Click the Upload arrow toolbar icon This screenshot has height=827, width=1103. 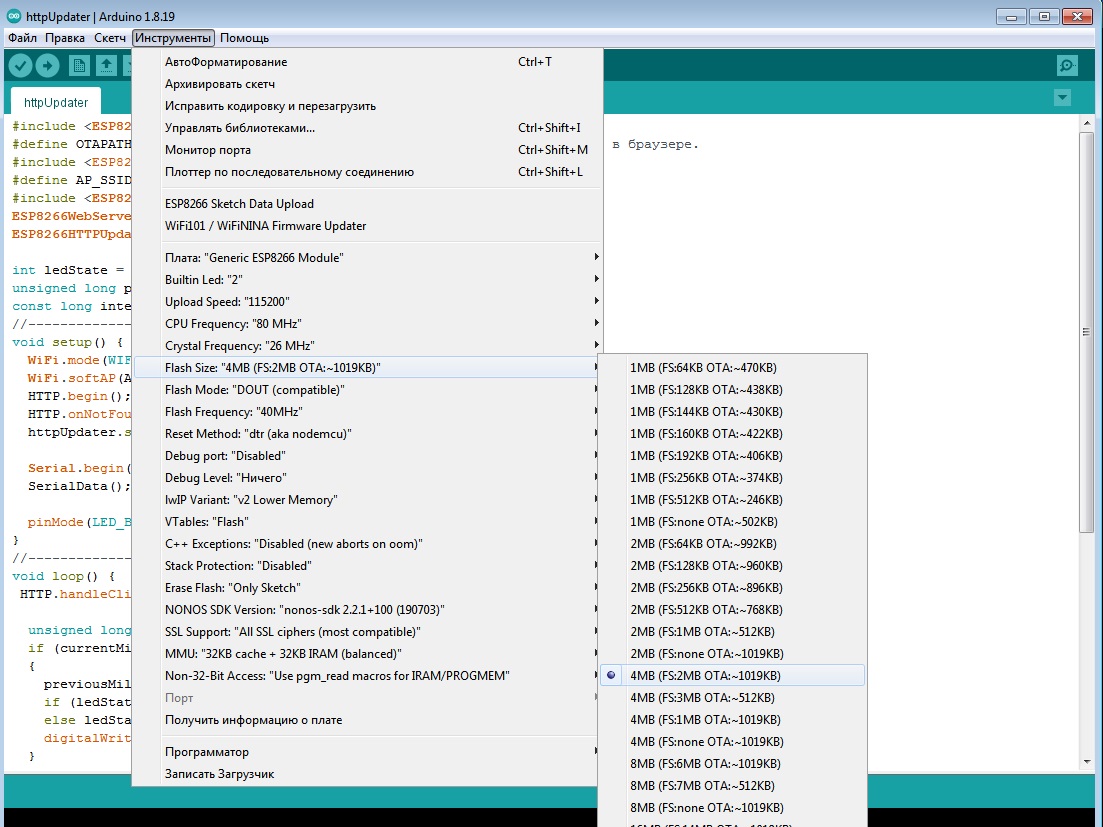[x=47, y=66]
